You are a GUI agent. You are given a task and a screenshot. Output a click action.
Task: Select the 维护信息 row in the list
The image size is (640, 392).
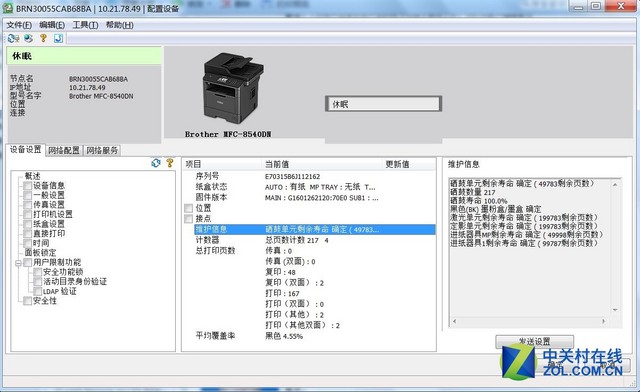[314, 229]
